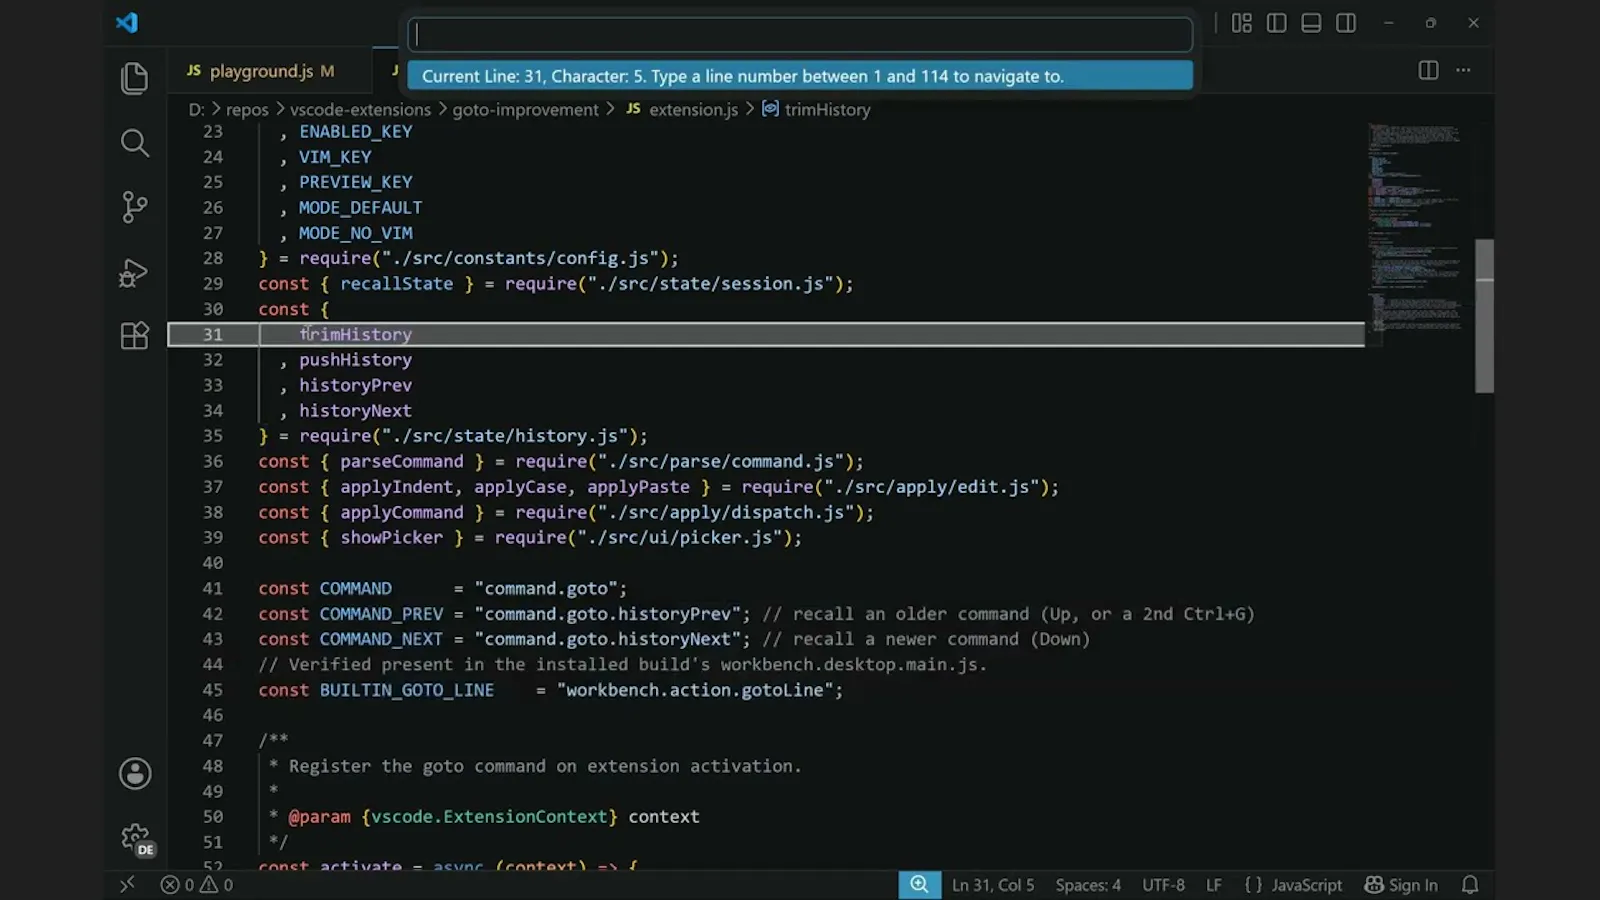This screenshot has width=1600, height=900.
Task: Click 'VIM_KEY' on line 24
Action: point(335,157)
